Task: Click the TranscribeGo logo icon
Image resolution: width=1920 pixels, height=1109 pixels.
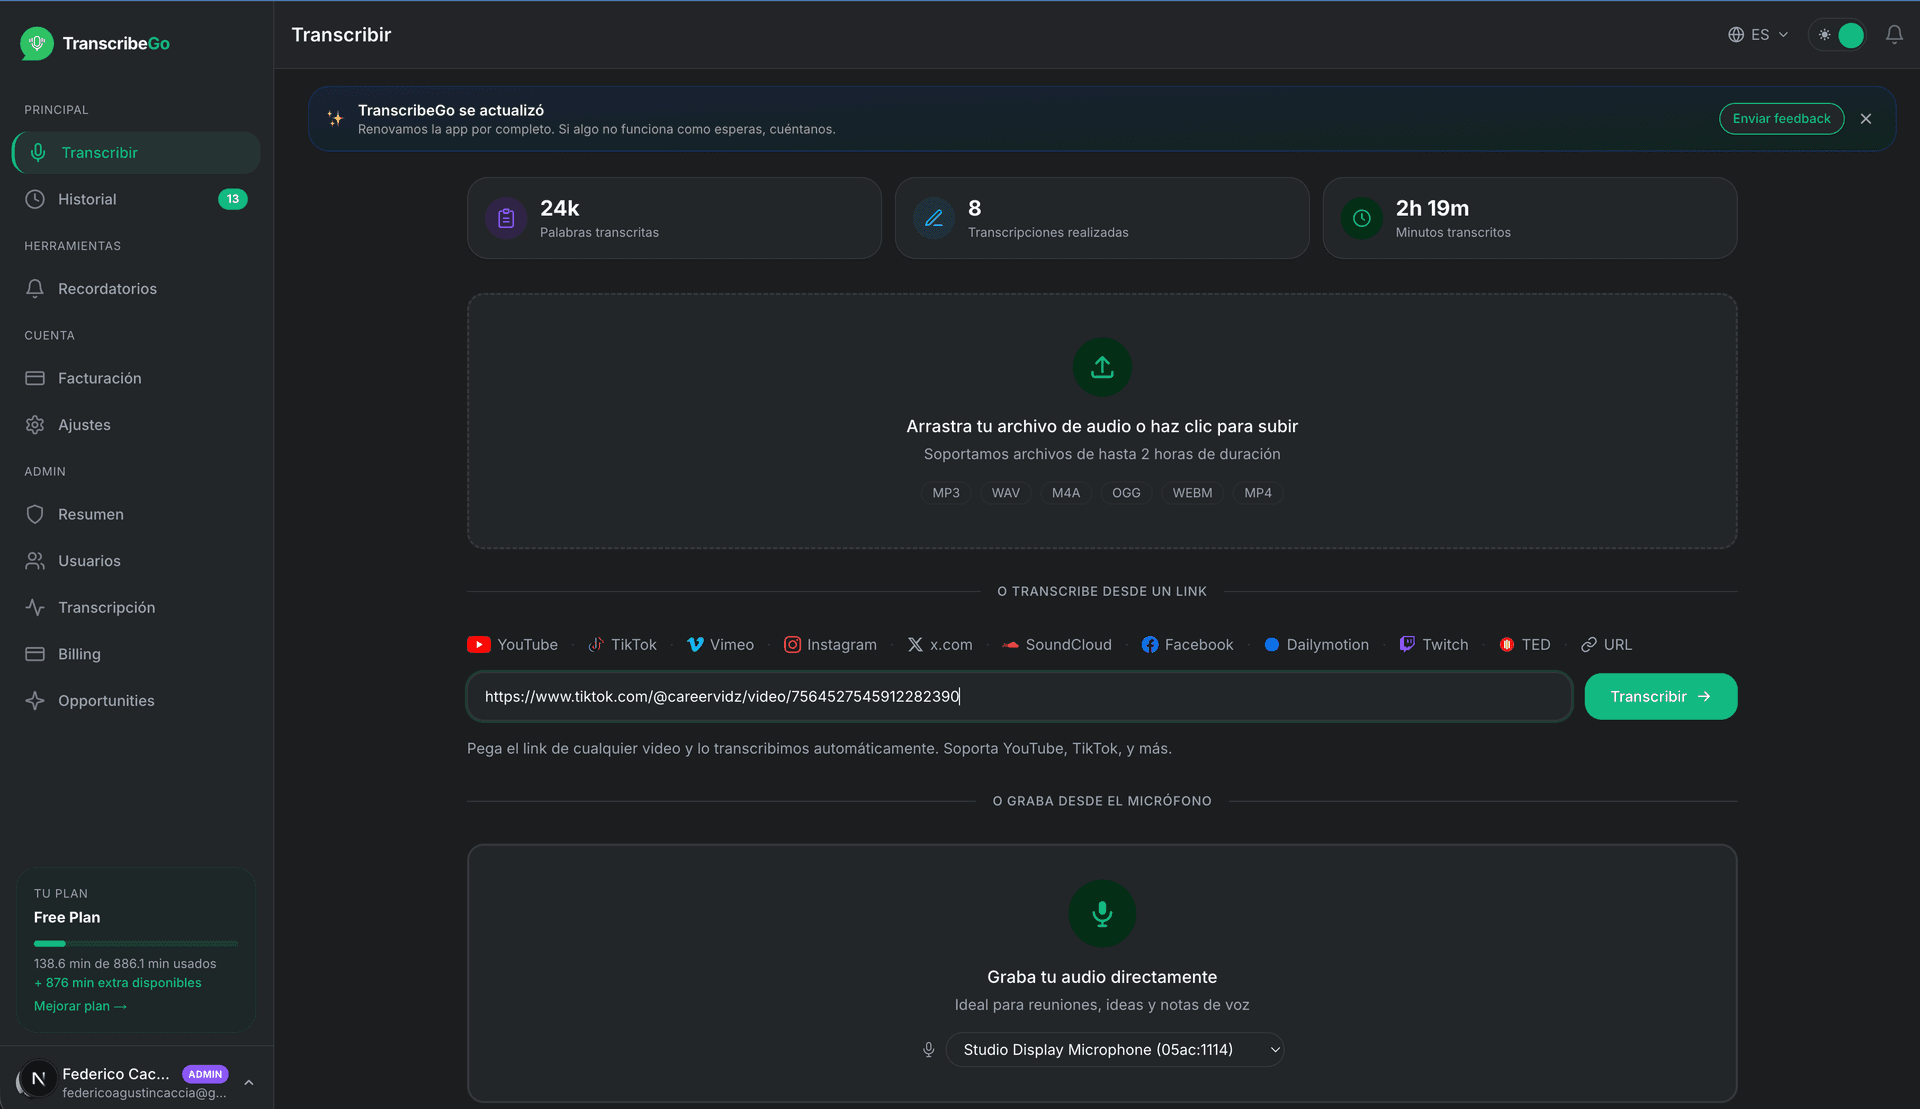Action: click(37, 43)
